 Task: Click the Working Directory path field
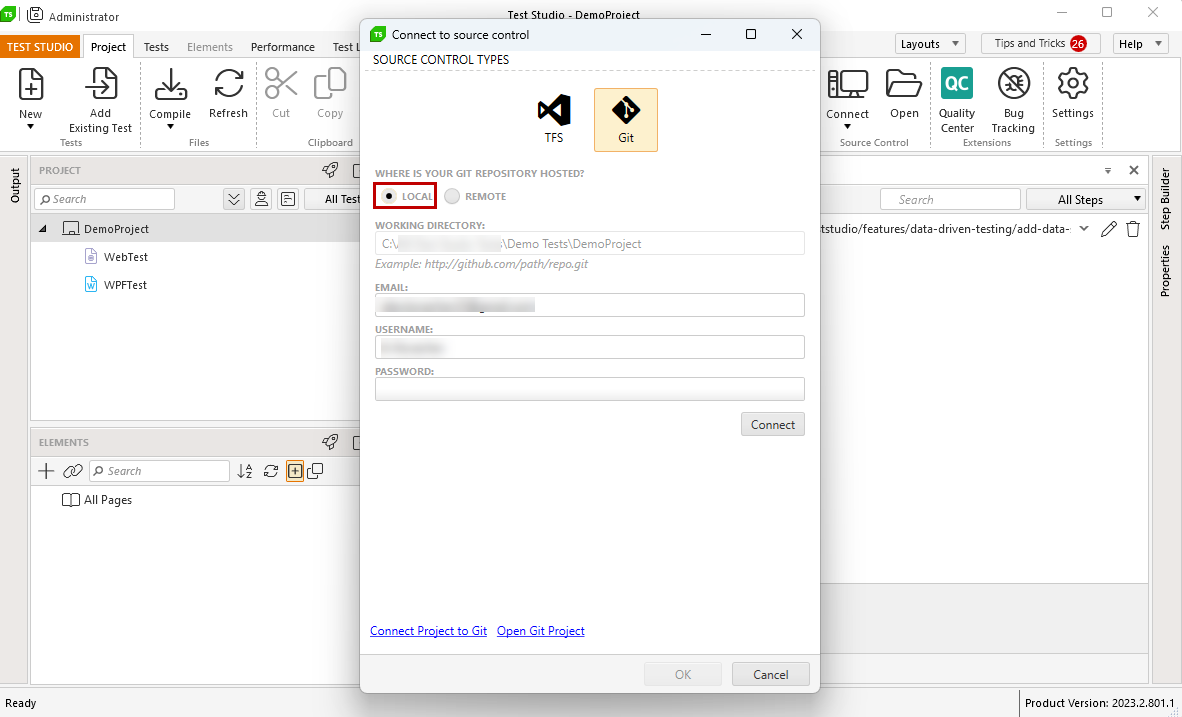click(x=589, y=244)
